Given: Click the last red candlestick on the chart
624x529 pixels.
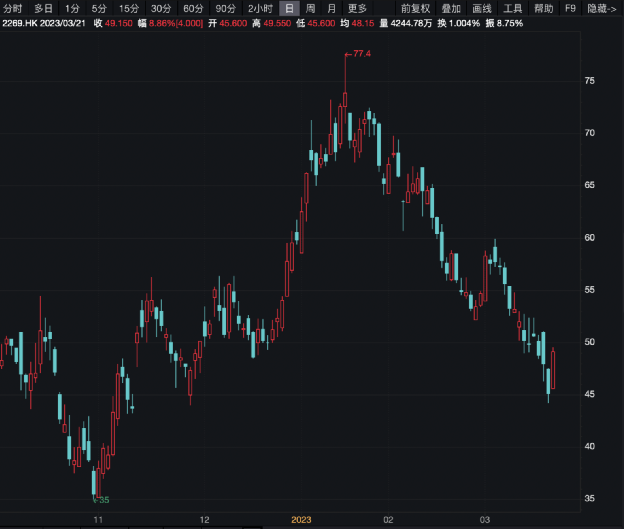Looking at the screenshot, I should [553, 369].
